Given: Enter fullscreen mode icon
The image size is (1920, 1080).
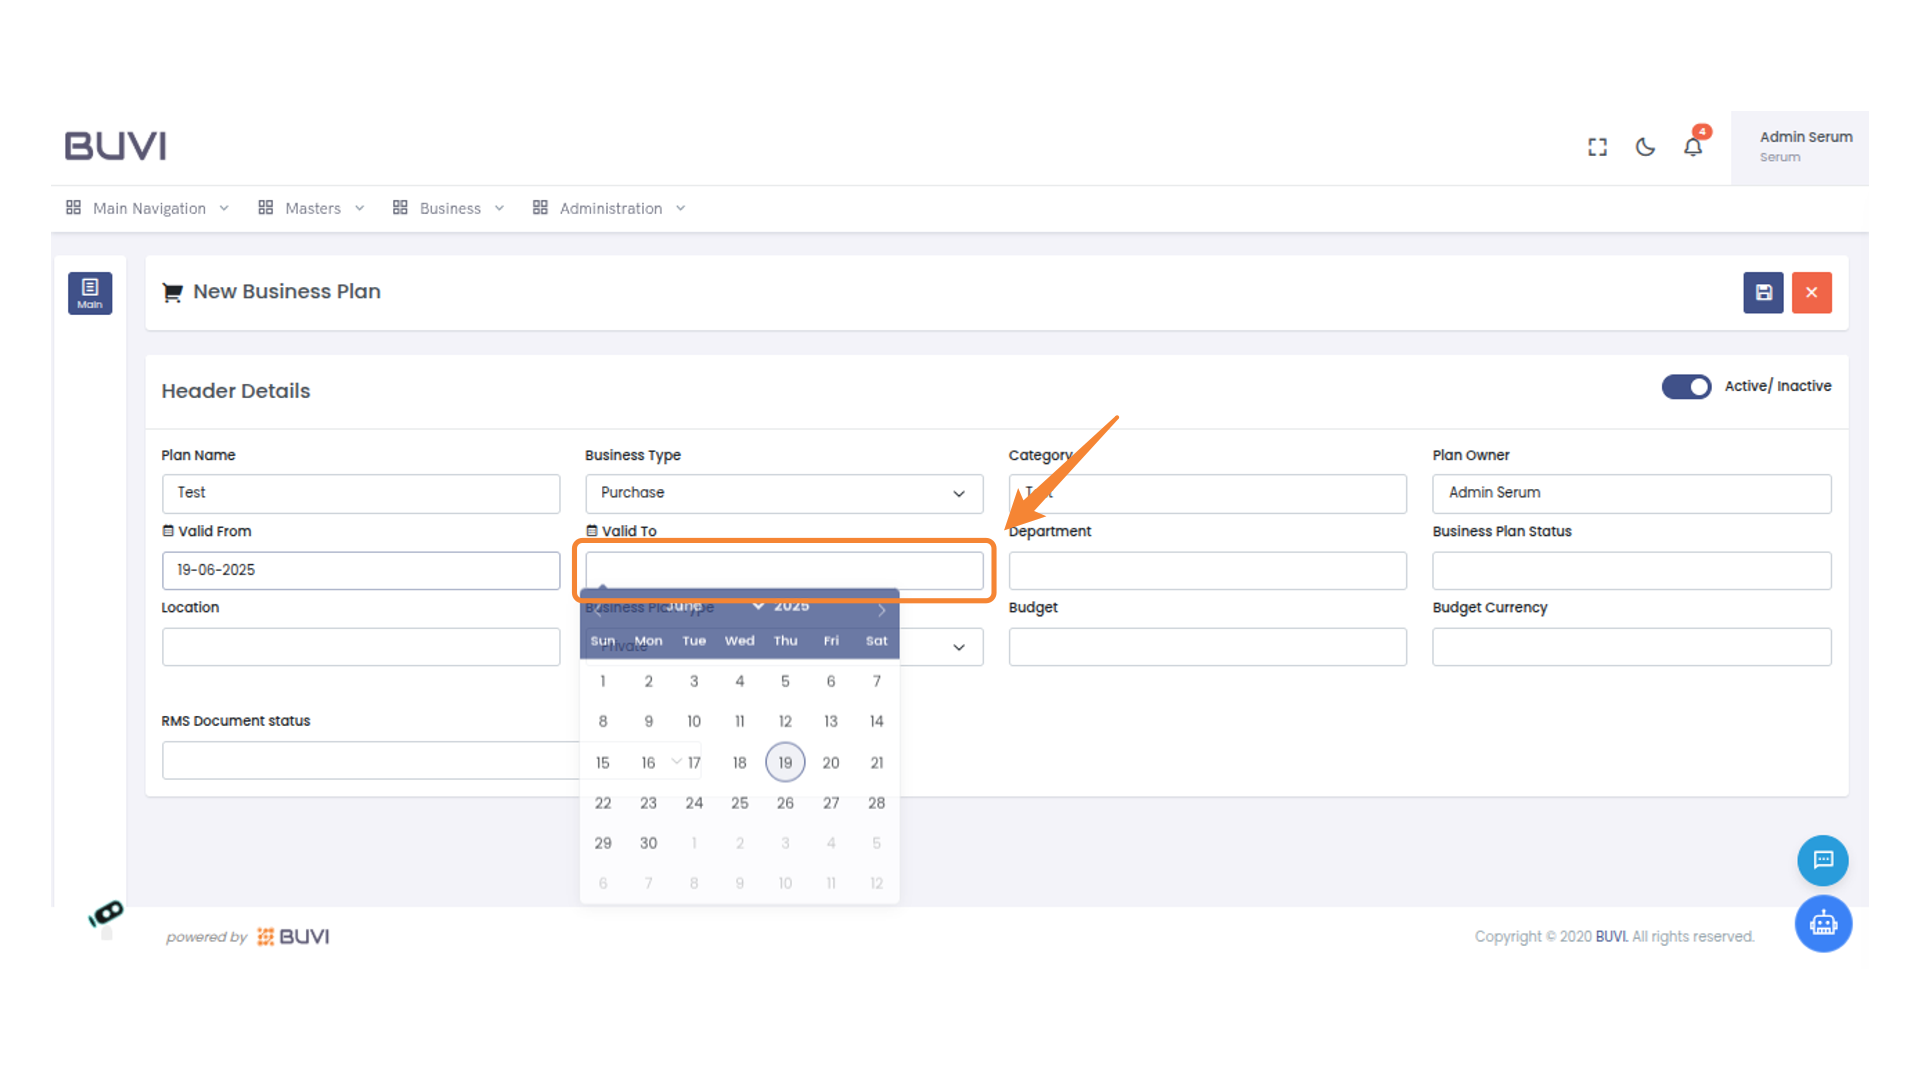Looking at the screenshot, I should coord(1597,147).
